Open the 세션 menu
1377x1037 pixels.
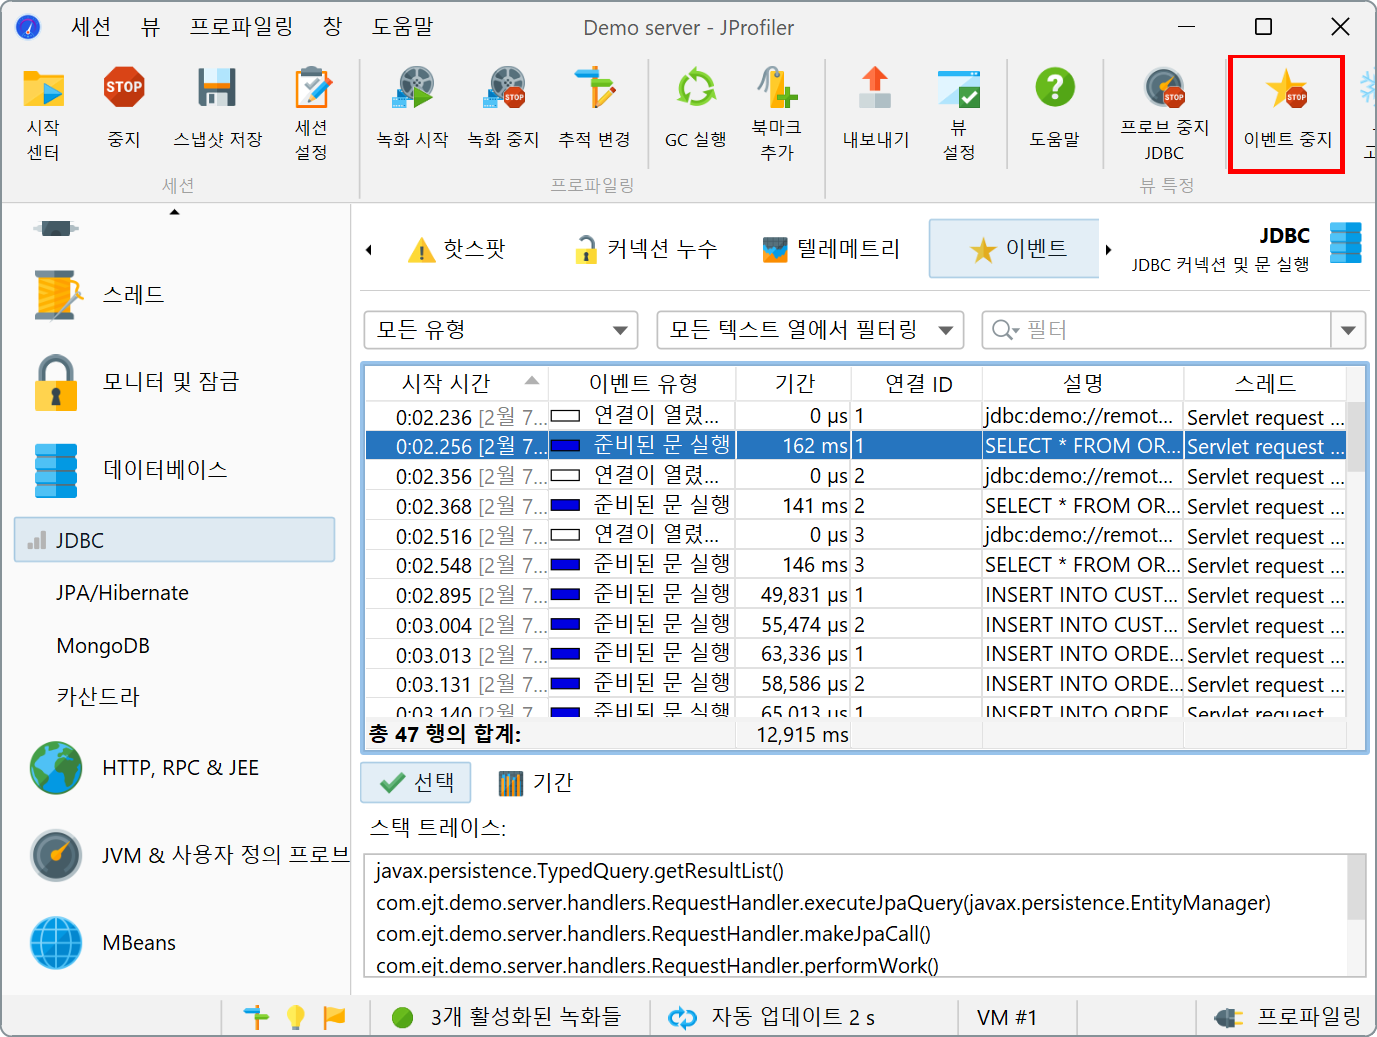91,27
